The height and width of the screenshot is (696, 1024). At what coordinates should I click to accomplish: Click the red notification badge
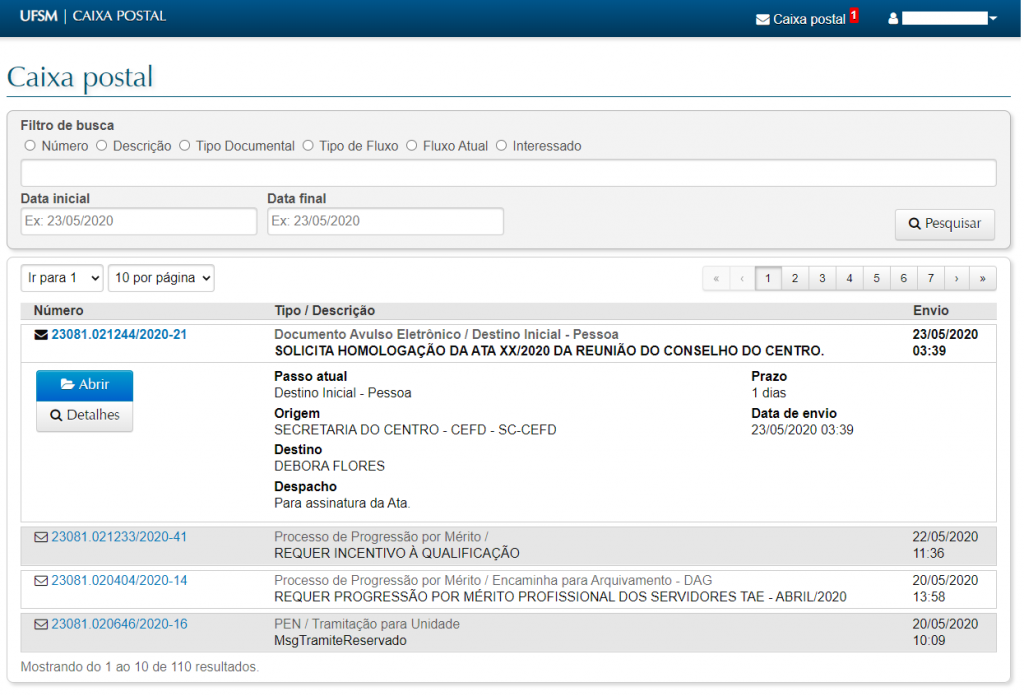click(x=854, y=15)
